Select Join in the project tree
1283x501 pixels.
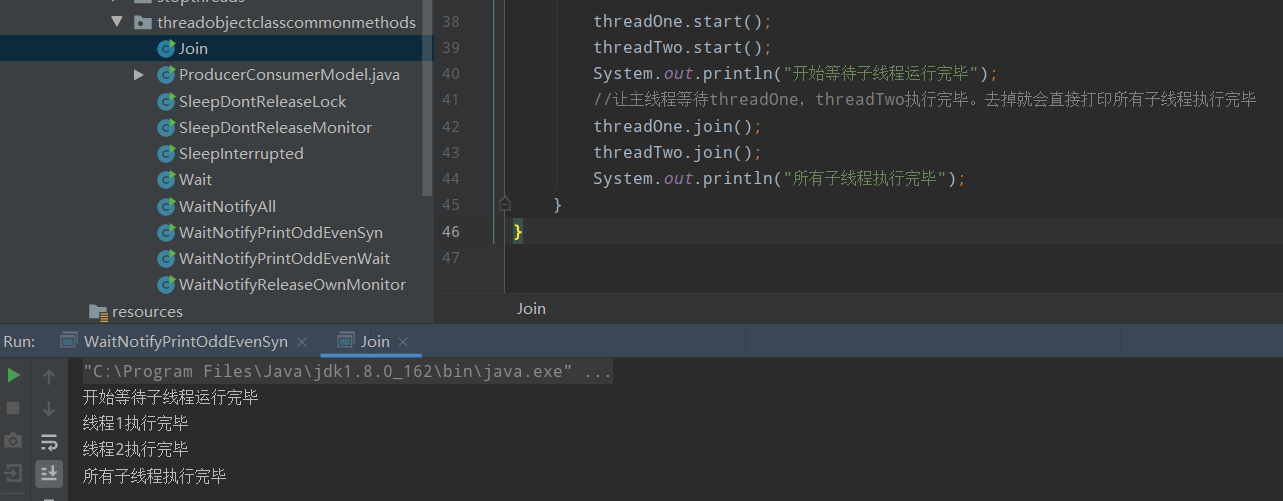point(194,48)
